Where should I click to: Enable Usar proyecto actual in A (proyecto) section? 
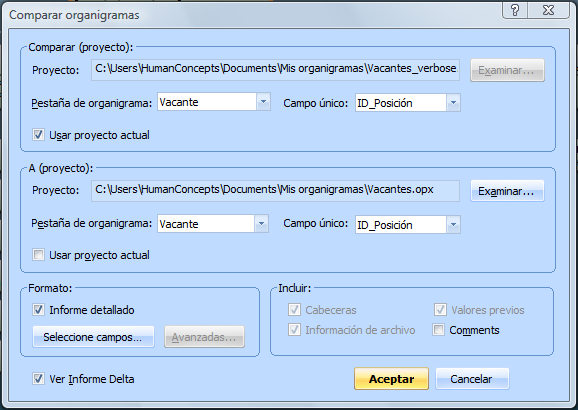(x=38, y=255)
